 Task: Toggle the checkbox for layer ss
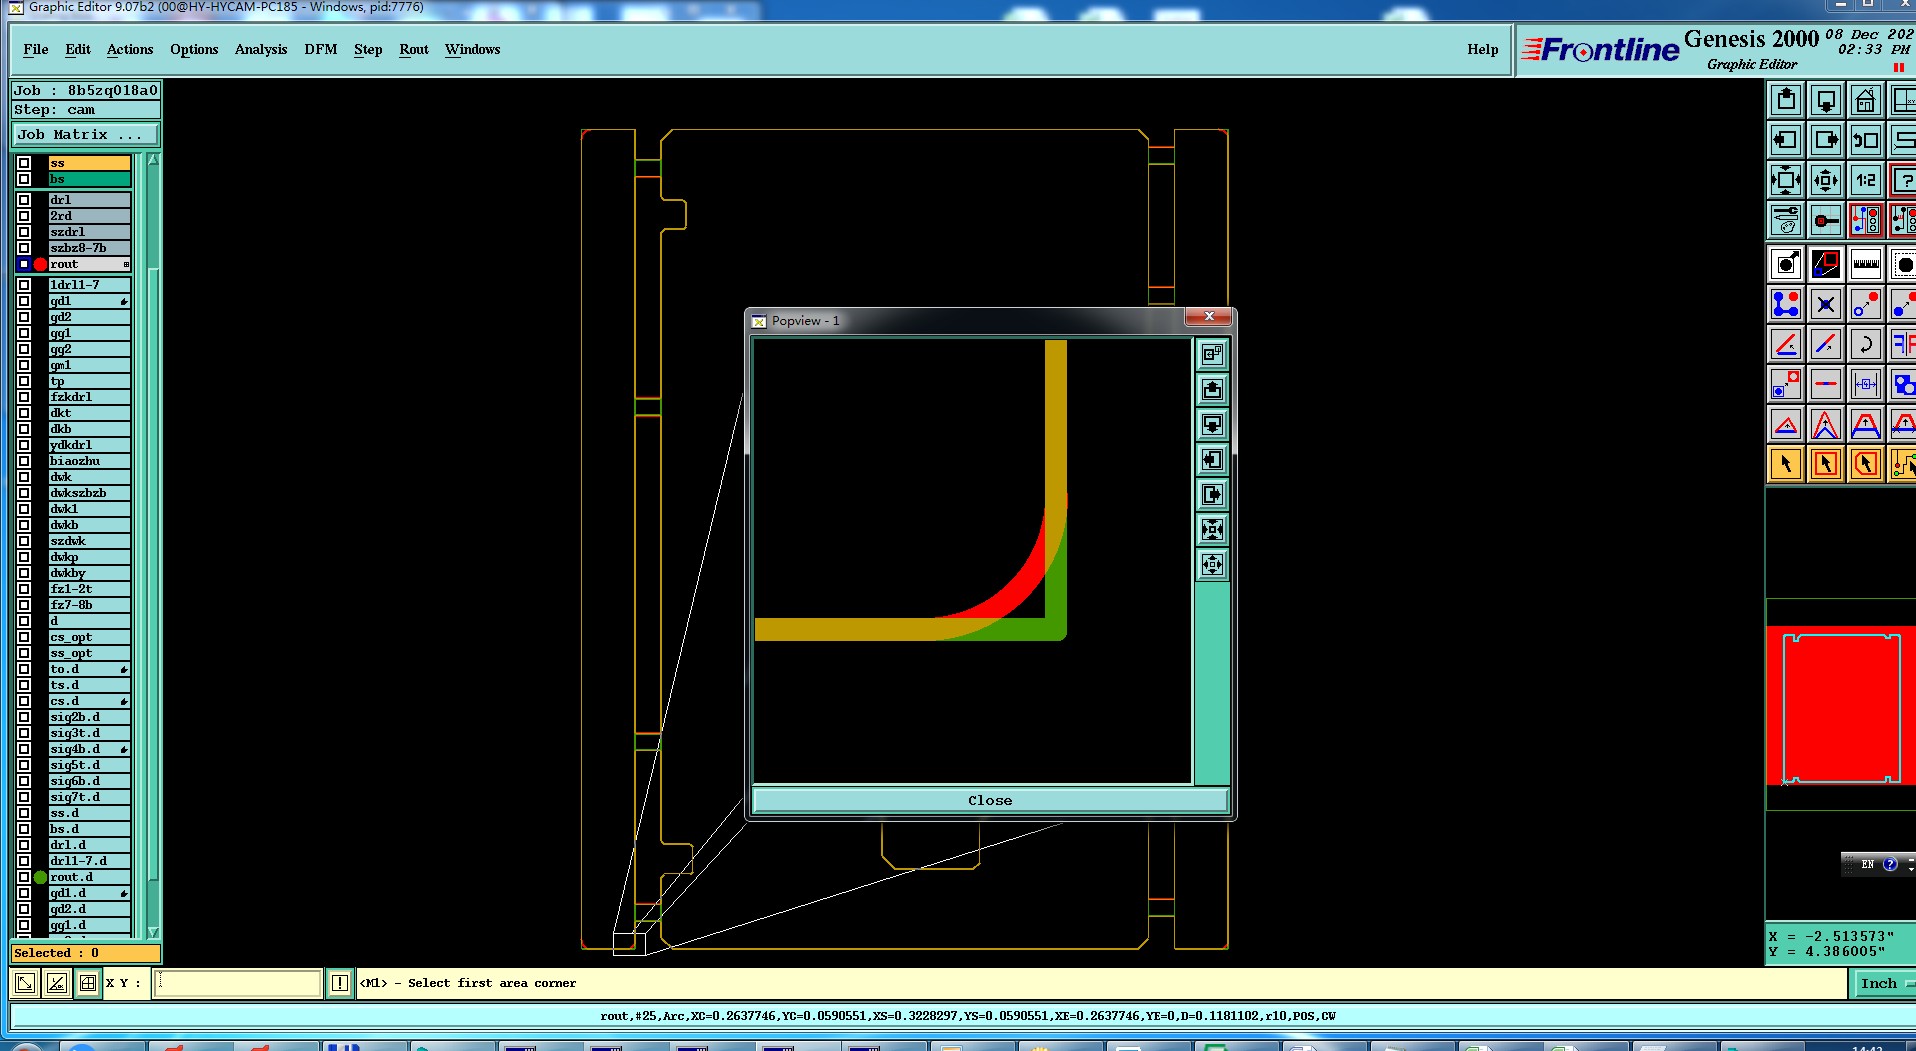24,163
